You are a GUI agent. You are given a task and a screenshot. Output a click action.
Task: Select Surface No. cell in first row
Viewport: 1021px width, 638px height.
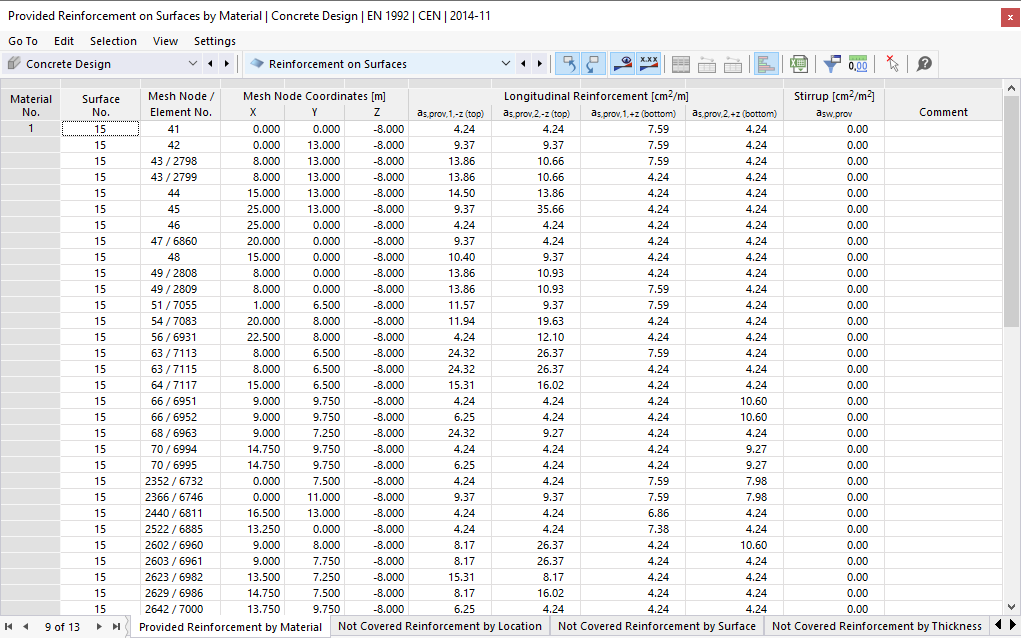tap(100, 129)
